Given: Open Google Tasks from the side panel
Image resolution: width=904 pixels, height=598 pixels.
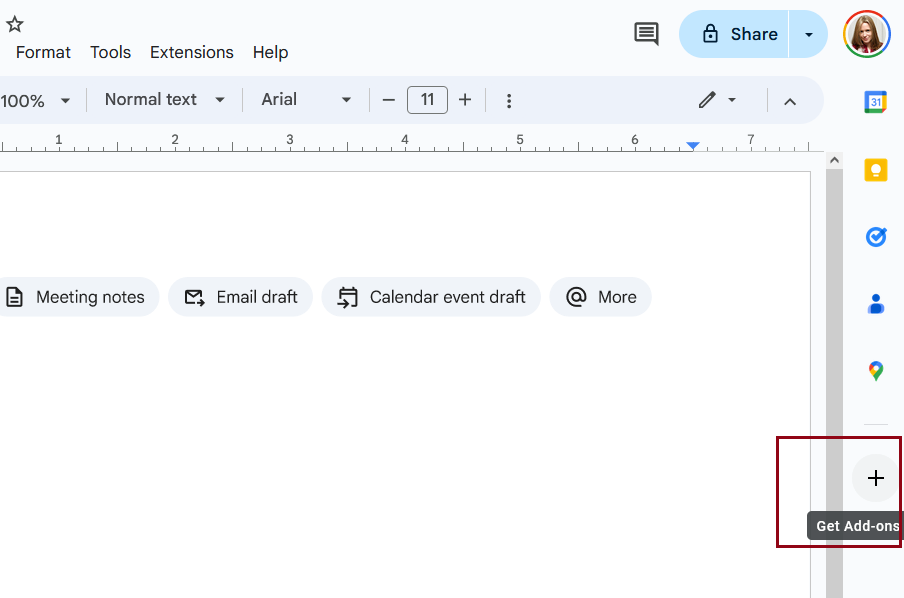Looking at the screenshot, I should click(876, 237).
